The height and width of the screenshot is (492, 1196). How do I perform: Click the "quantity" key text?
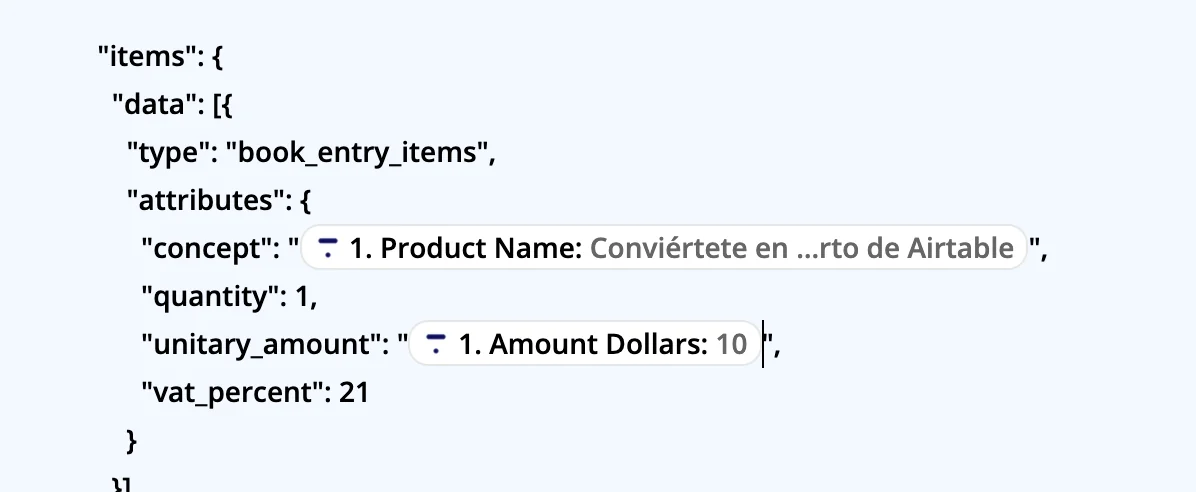click(x=213, y=297)
